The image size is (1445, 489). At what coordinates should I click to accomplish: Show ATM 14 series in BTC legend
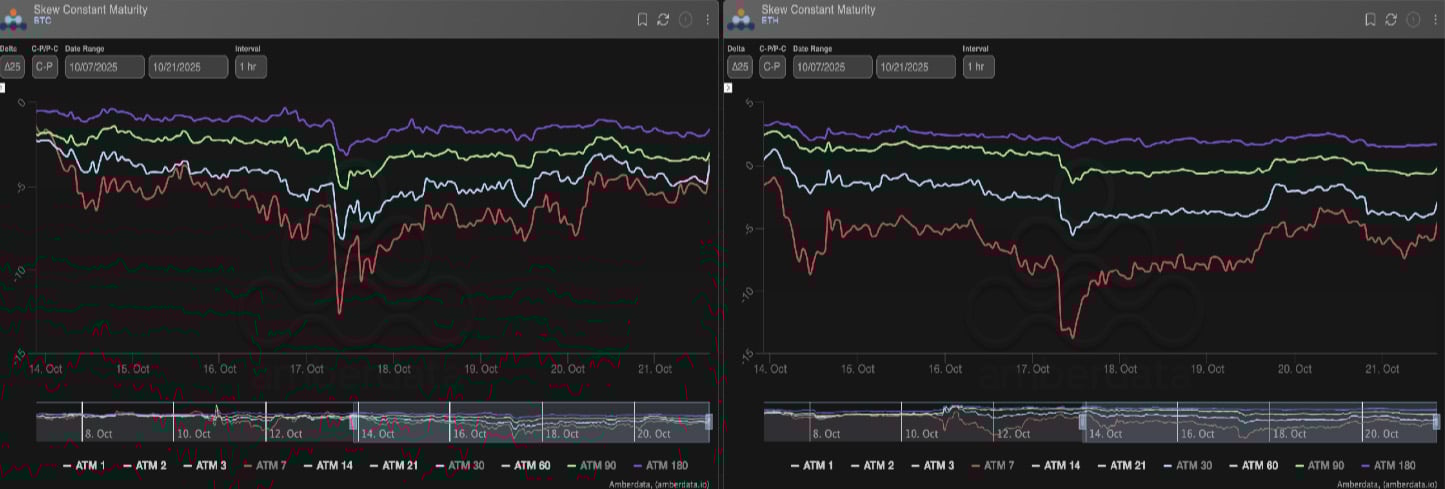click(x=335, y=465)
